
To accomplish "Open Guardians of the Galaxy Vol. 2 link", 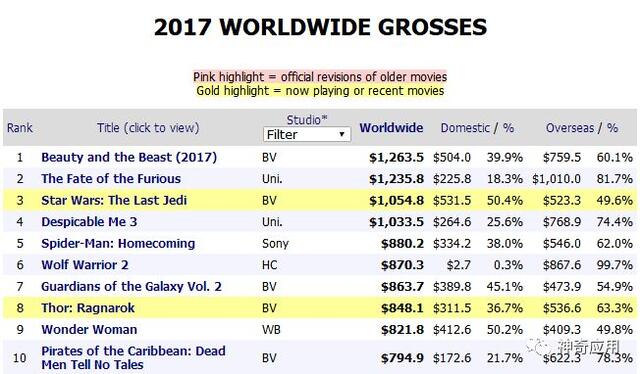I will pos(131,287).
